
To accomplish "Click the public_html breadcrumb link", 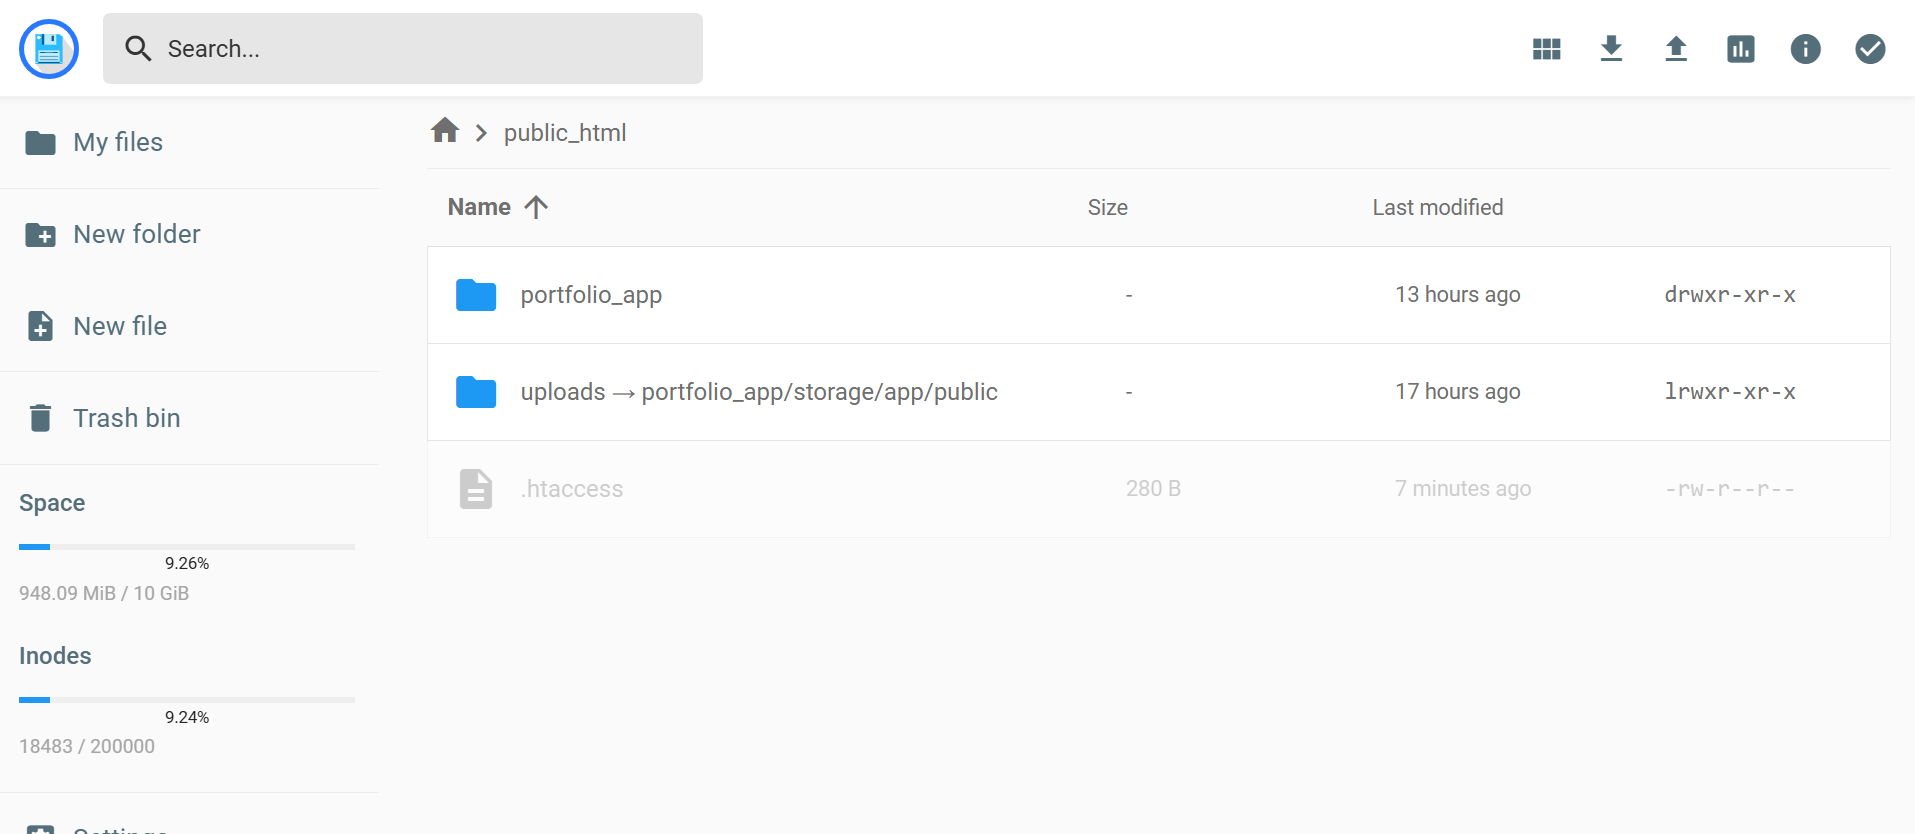I will [564, 133].
